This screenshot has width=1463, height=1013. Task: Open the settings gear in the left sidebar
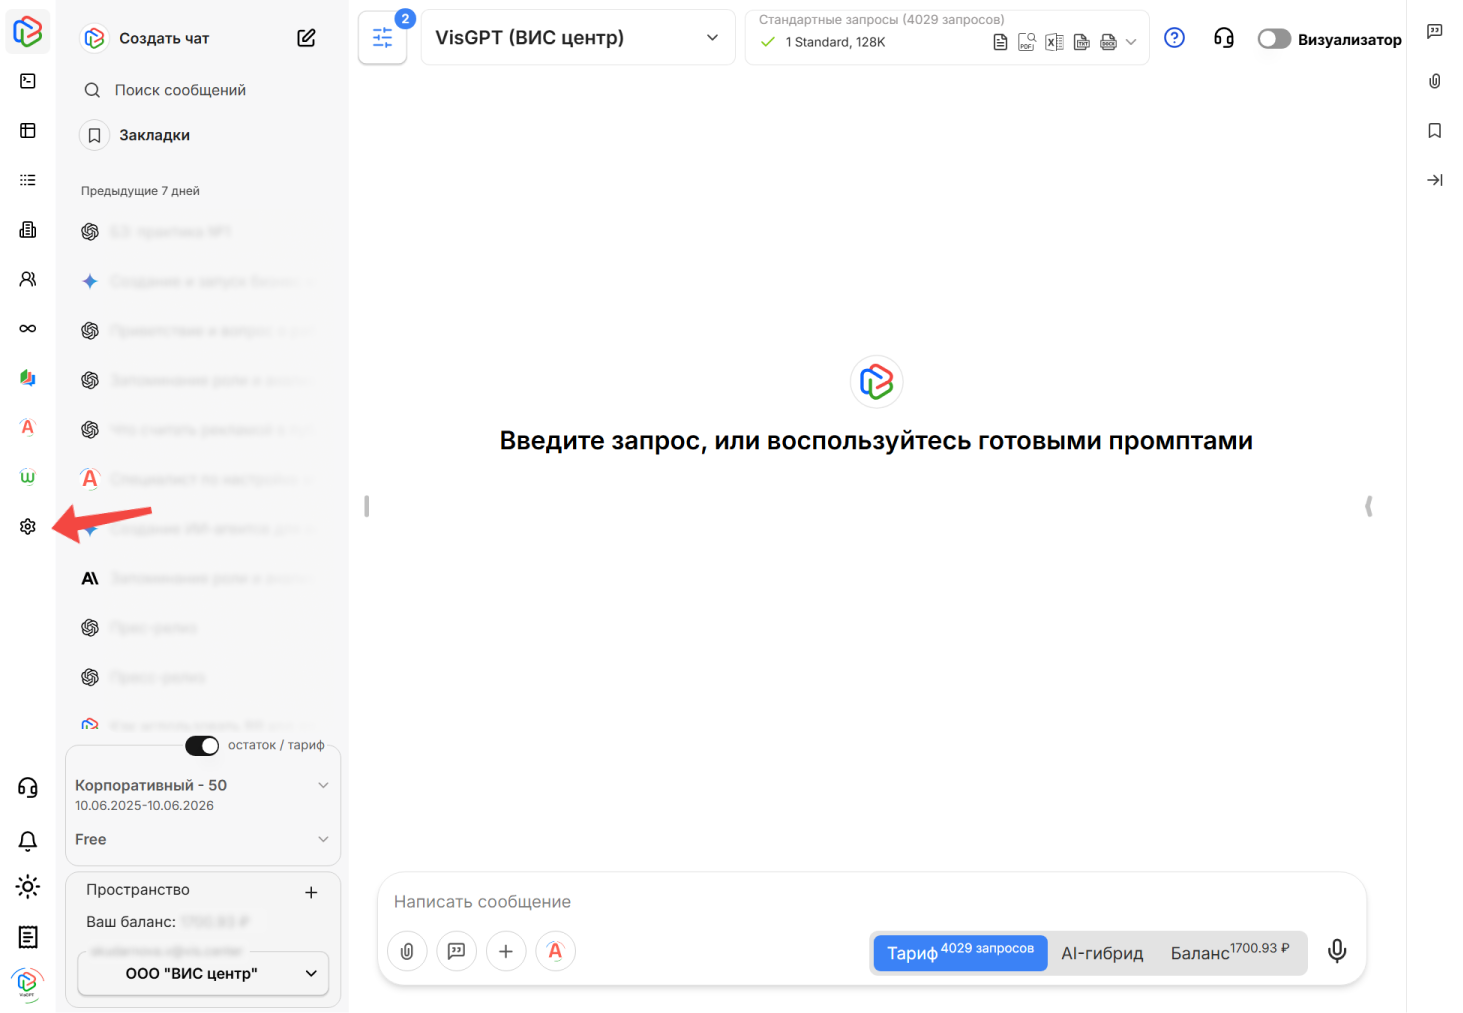pos(27,526)
